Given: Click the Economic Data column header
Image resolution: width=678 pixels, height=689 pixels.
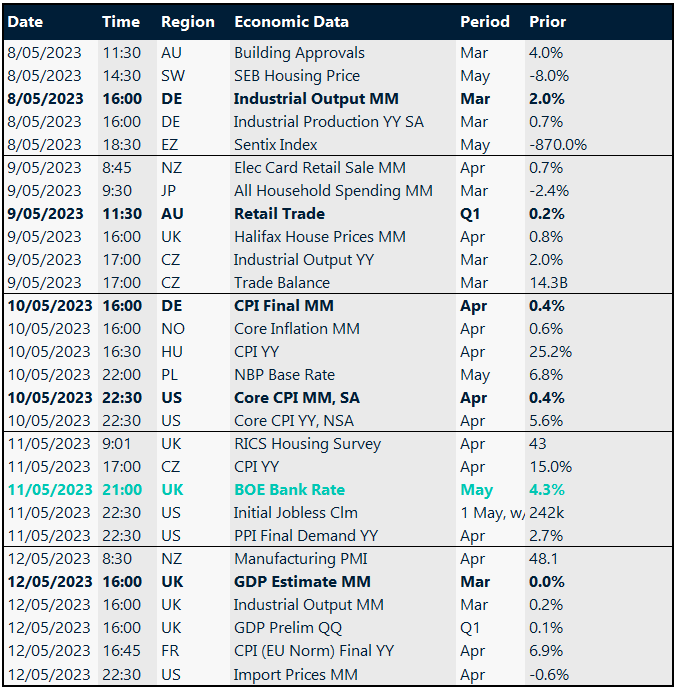Looking at the screenshot, I should (x=291, y=21).
